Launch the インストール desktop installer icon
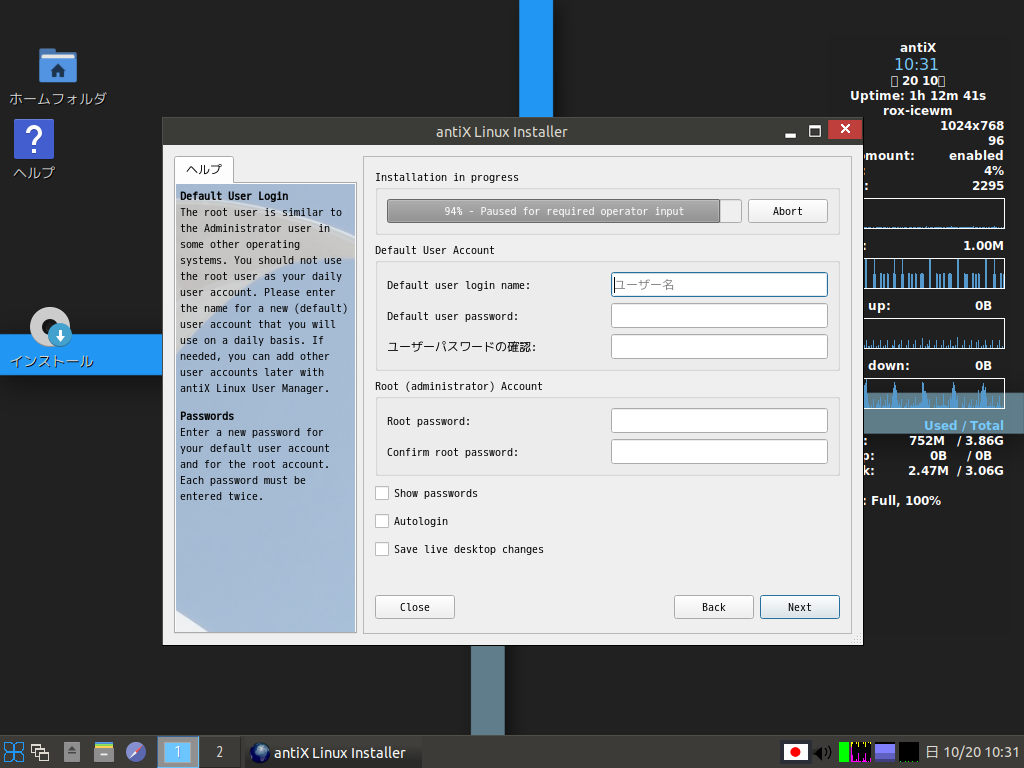 coord(50,327)
